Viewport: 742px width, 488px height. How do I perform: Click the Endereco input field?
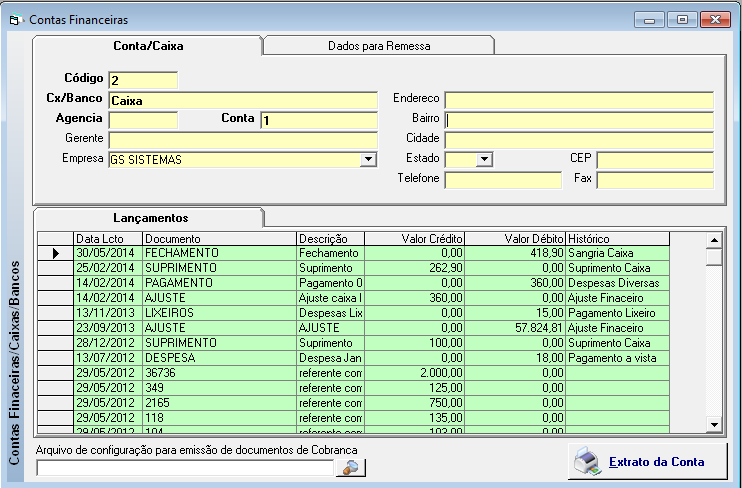point(578,100)
